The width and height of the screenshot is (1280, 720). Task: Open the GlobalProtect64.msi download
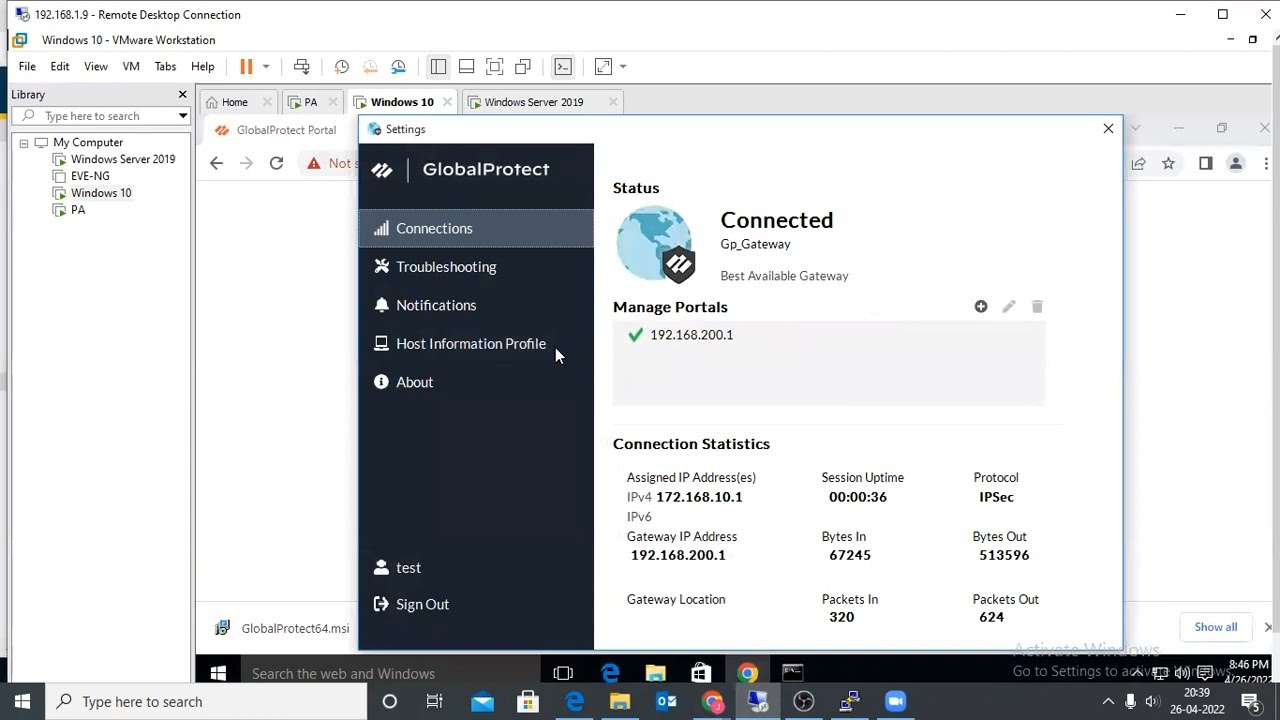(283, 628)
